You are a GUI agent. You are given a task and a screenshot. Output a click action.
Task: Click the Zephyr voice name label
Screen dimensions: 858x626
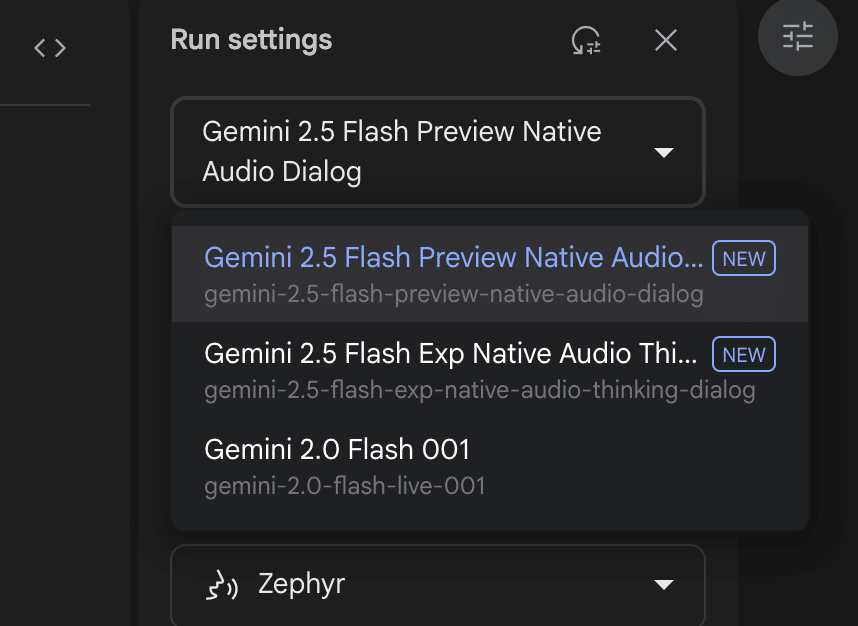[x=301, y=584]
